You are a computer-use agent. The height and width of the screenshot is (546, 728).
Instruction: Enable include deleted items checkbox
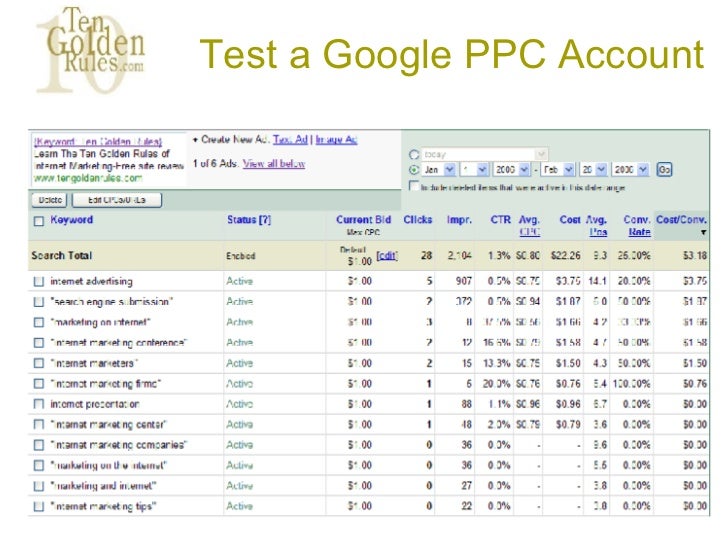click(x=414, y=186)
